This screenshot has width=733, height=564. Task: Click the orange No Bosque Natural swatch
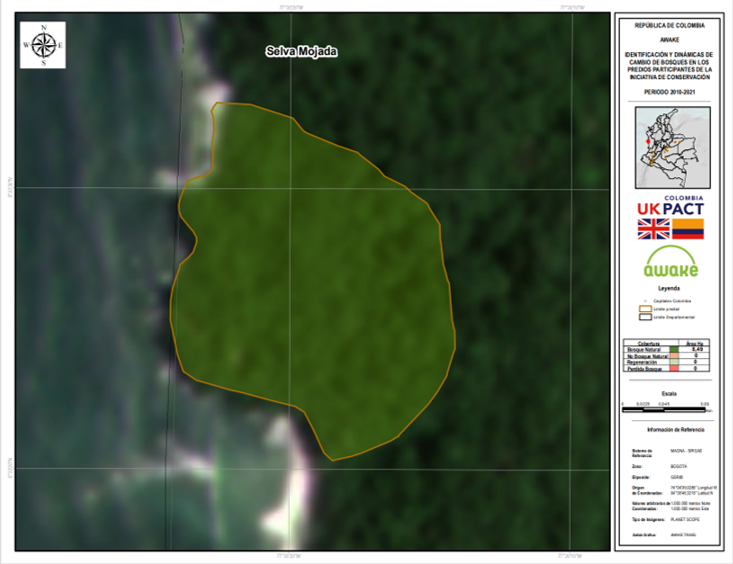coord(674,356)
